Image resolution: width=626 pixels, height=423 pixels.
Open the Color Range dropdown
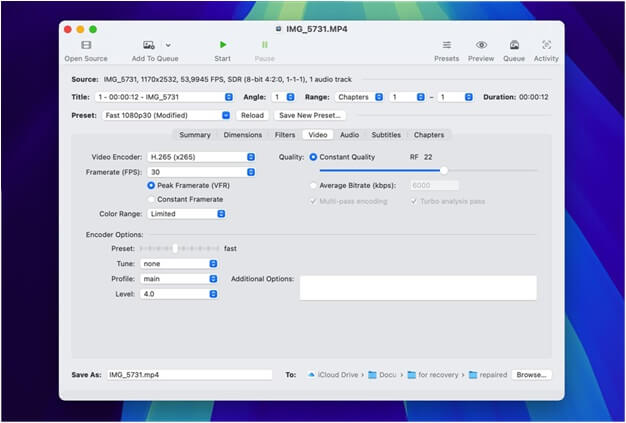click(x=186, y=214)
